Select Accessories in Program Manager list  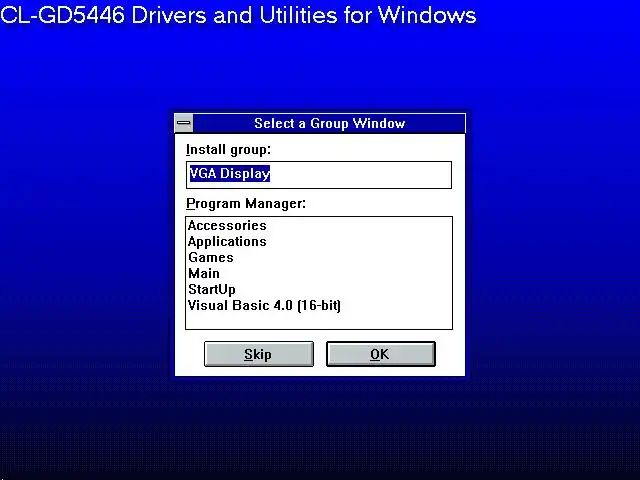click(319, 226)
